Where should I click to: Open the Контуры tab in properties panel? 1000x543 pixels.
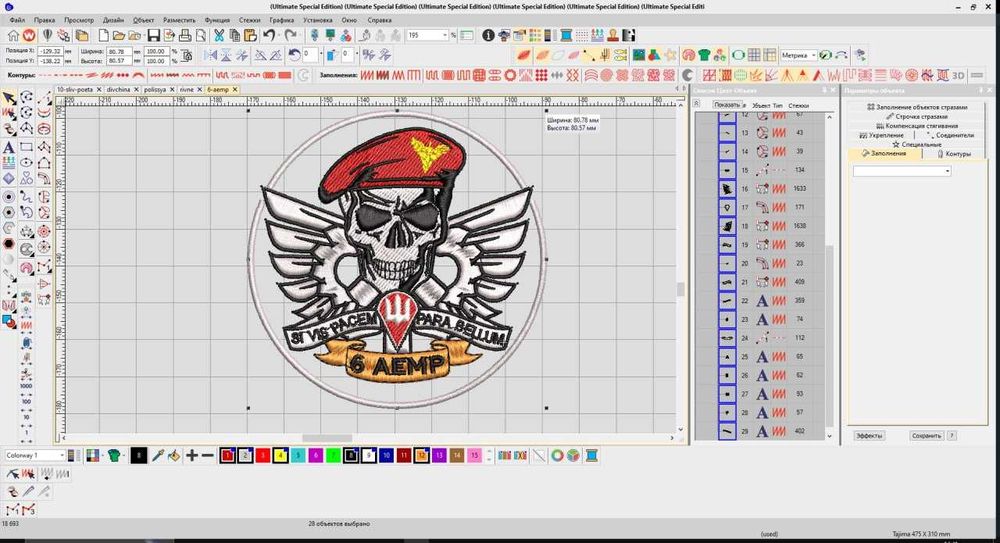click(955, 154)
